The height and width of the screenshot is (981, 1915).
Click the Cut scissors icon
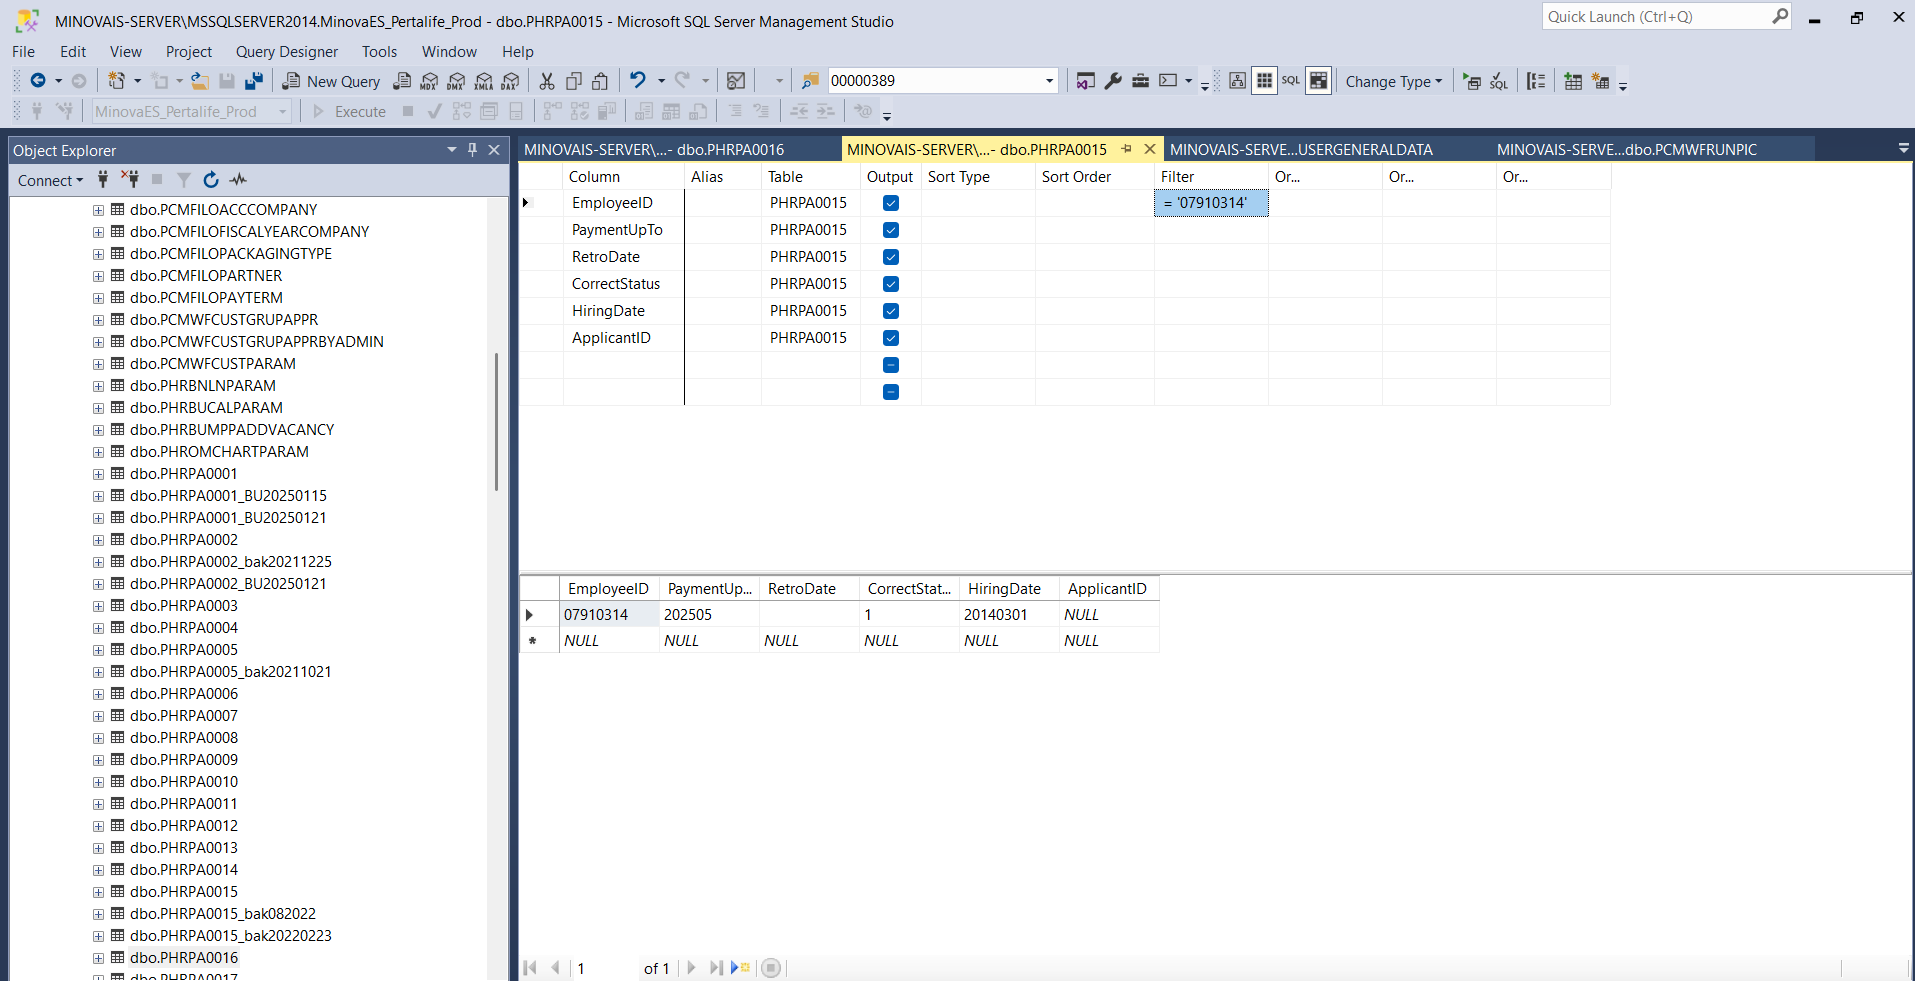(547, 81)
